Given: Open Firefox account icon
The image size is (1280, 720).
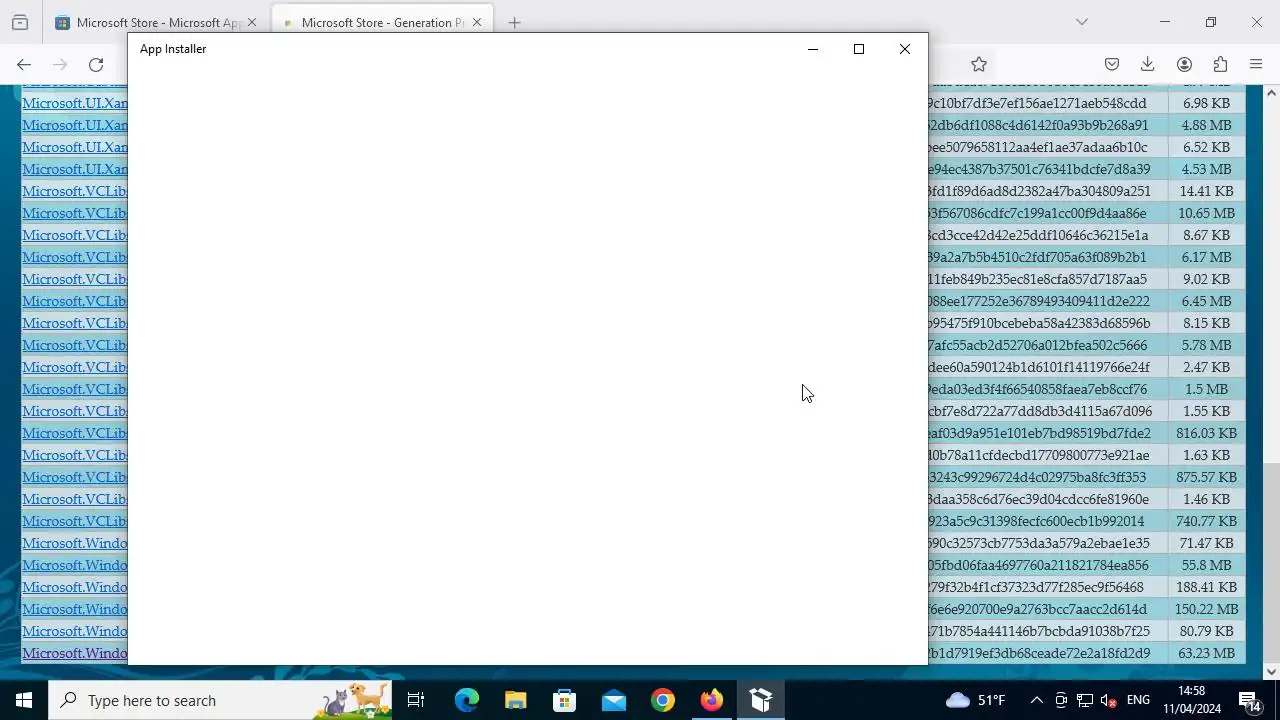Looking at the screenshot, I should 1184,64.
